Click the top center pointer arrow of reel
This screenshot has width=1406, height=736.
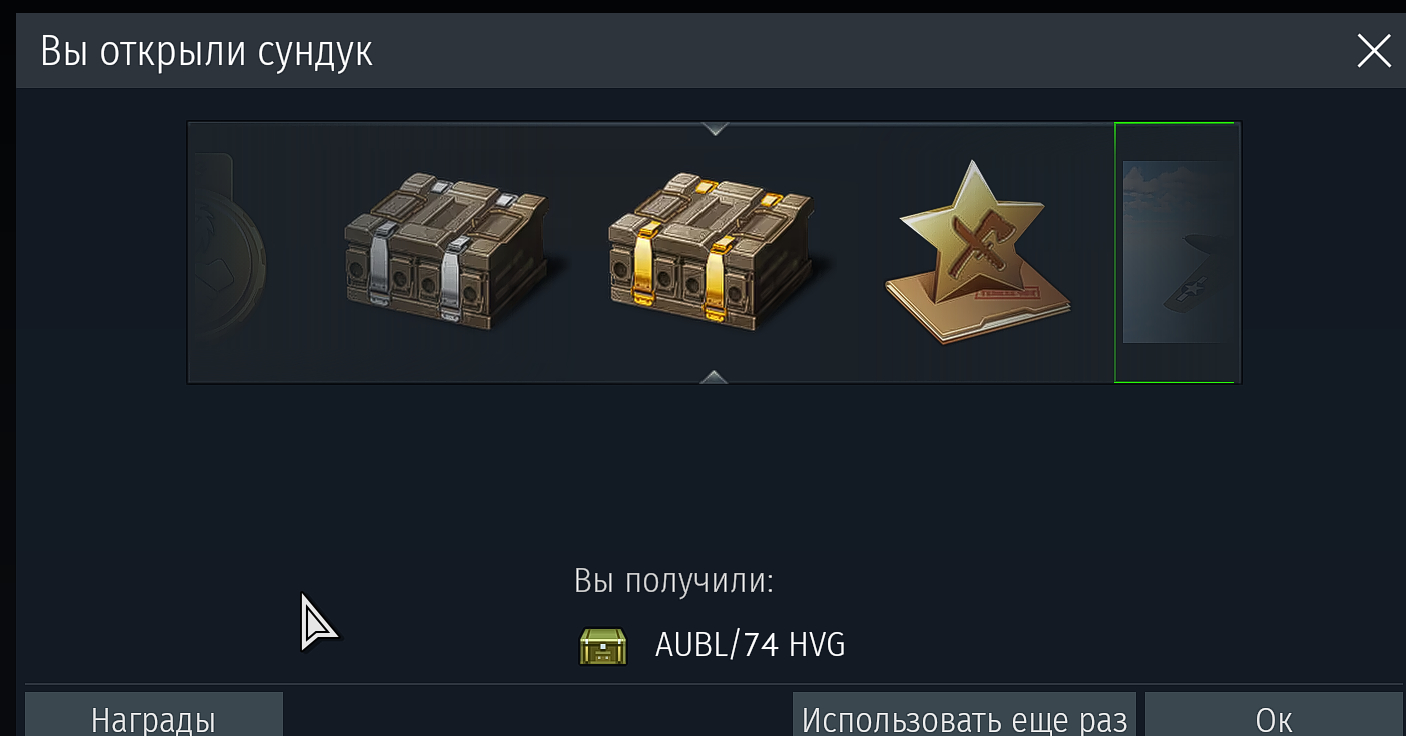(714, 129)
